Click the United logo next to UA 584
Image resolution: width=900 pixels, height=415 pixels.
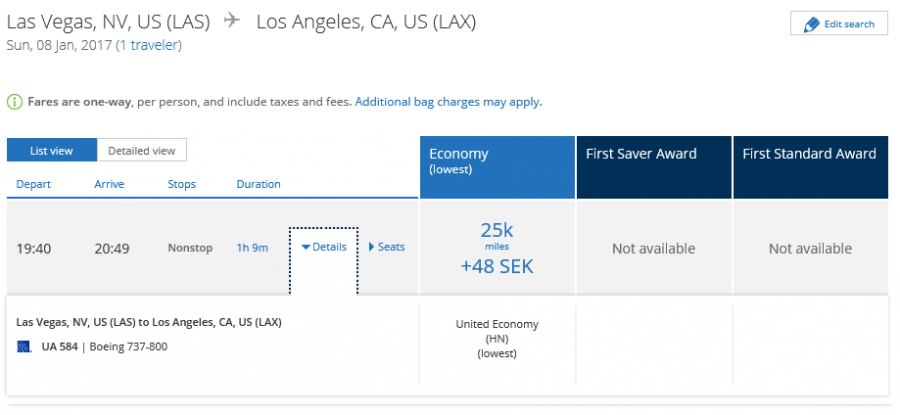[24, 347]
